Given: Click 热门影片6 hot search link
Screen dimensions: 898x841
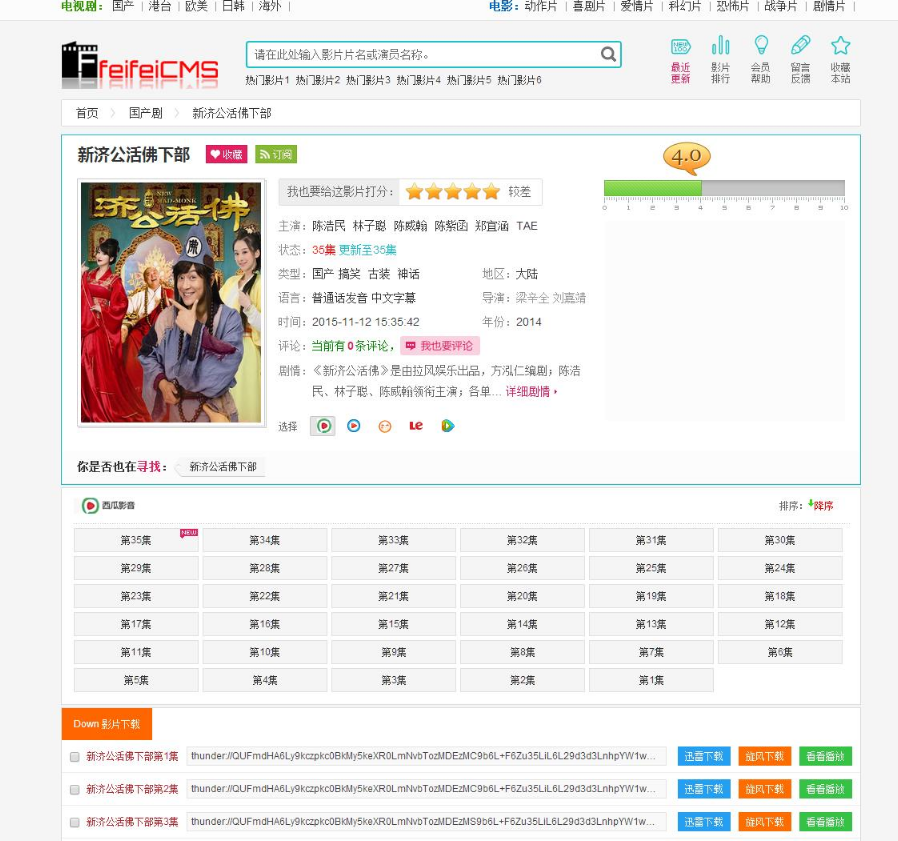Looking at the screenshot, I should click(x=519, y=80).
